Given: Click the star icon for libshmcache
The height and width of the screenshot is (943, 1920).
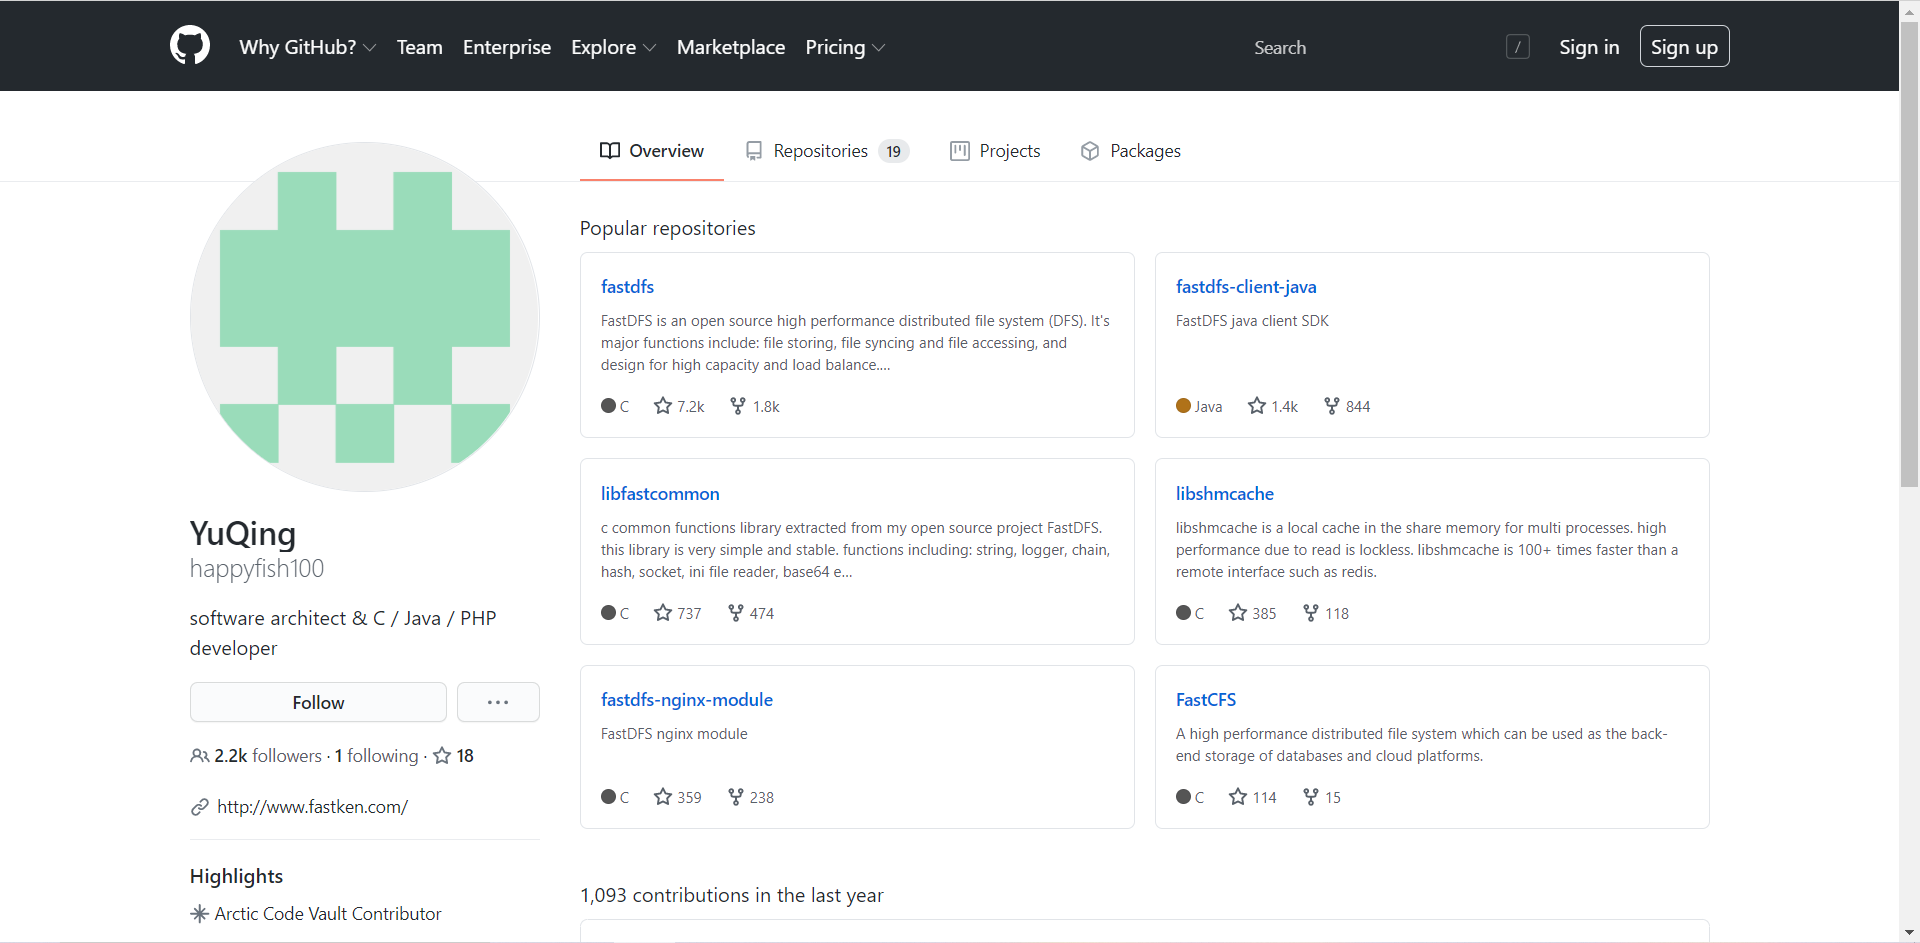Looking at the screenshot, I should 1238,613.
